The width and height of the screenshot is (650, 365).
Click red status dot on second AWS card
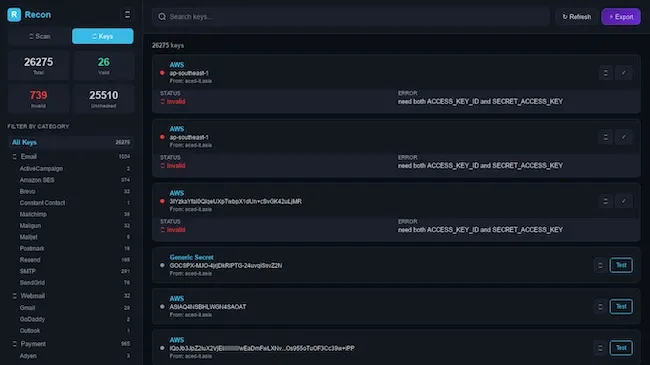tap(162, 137)
